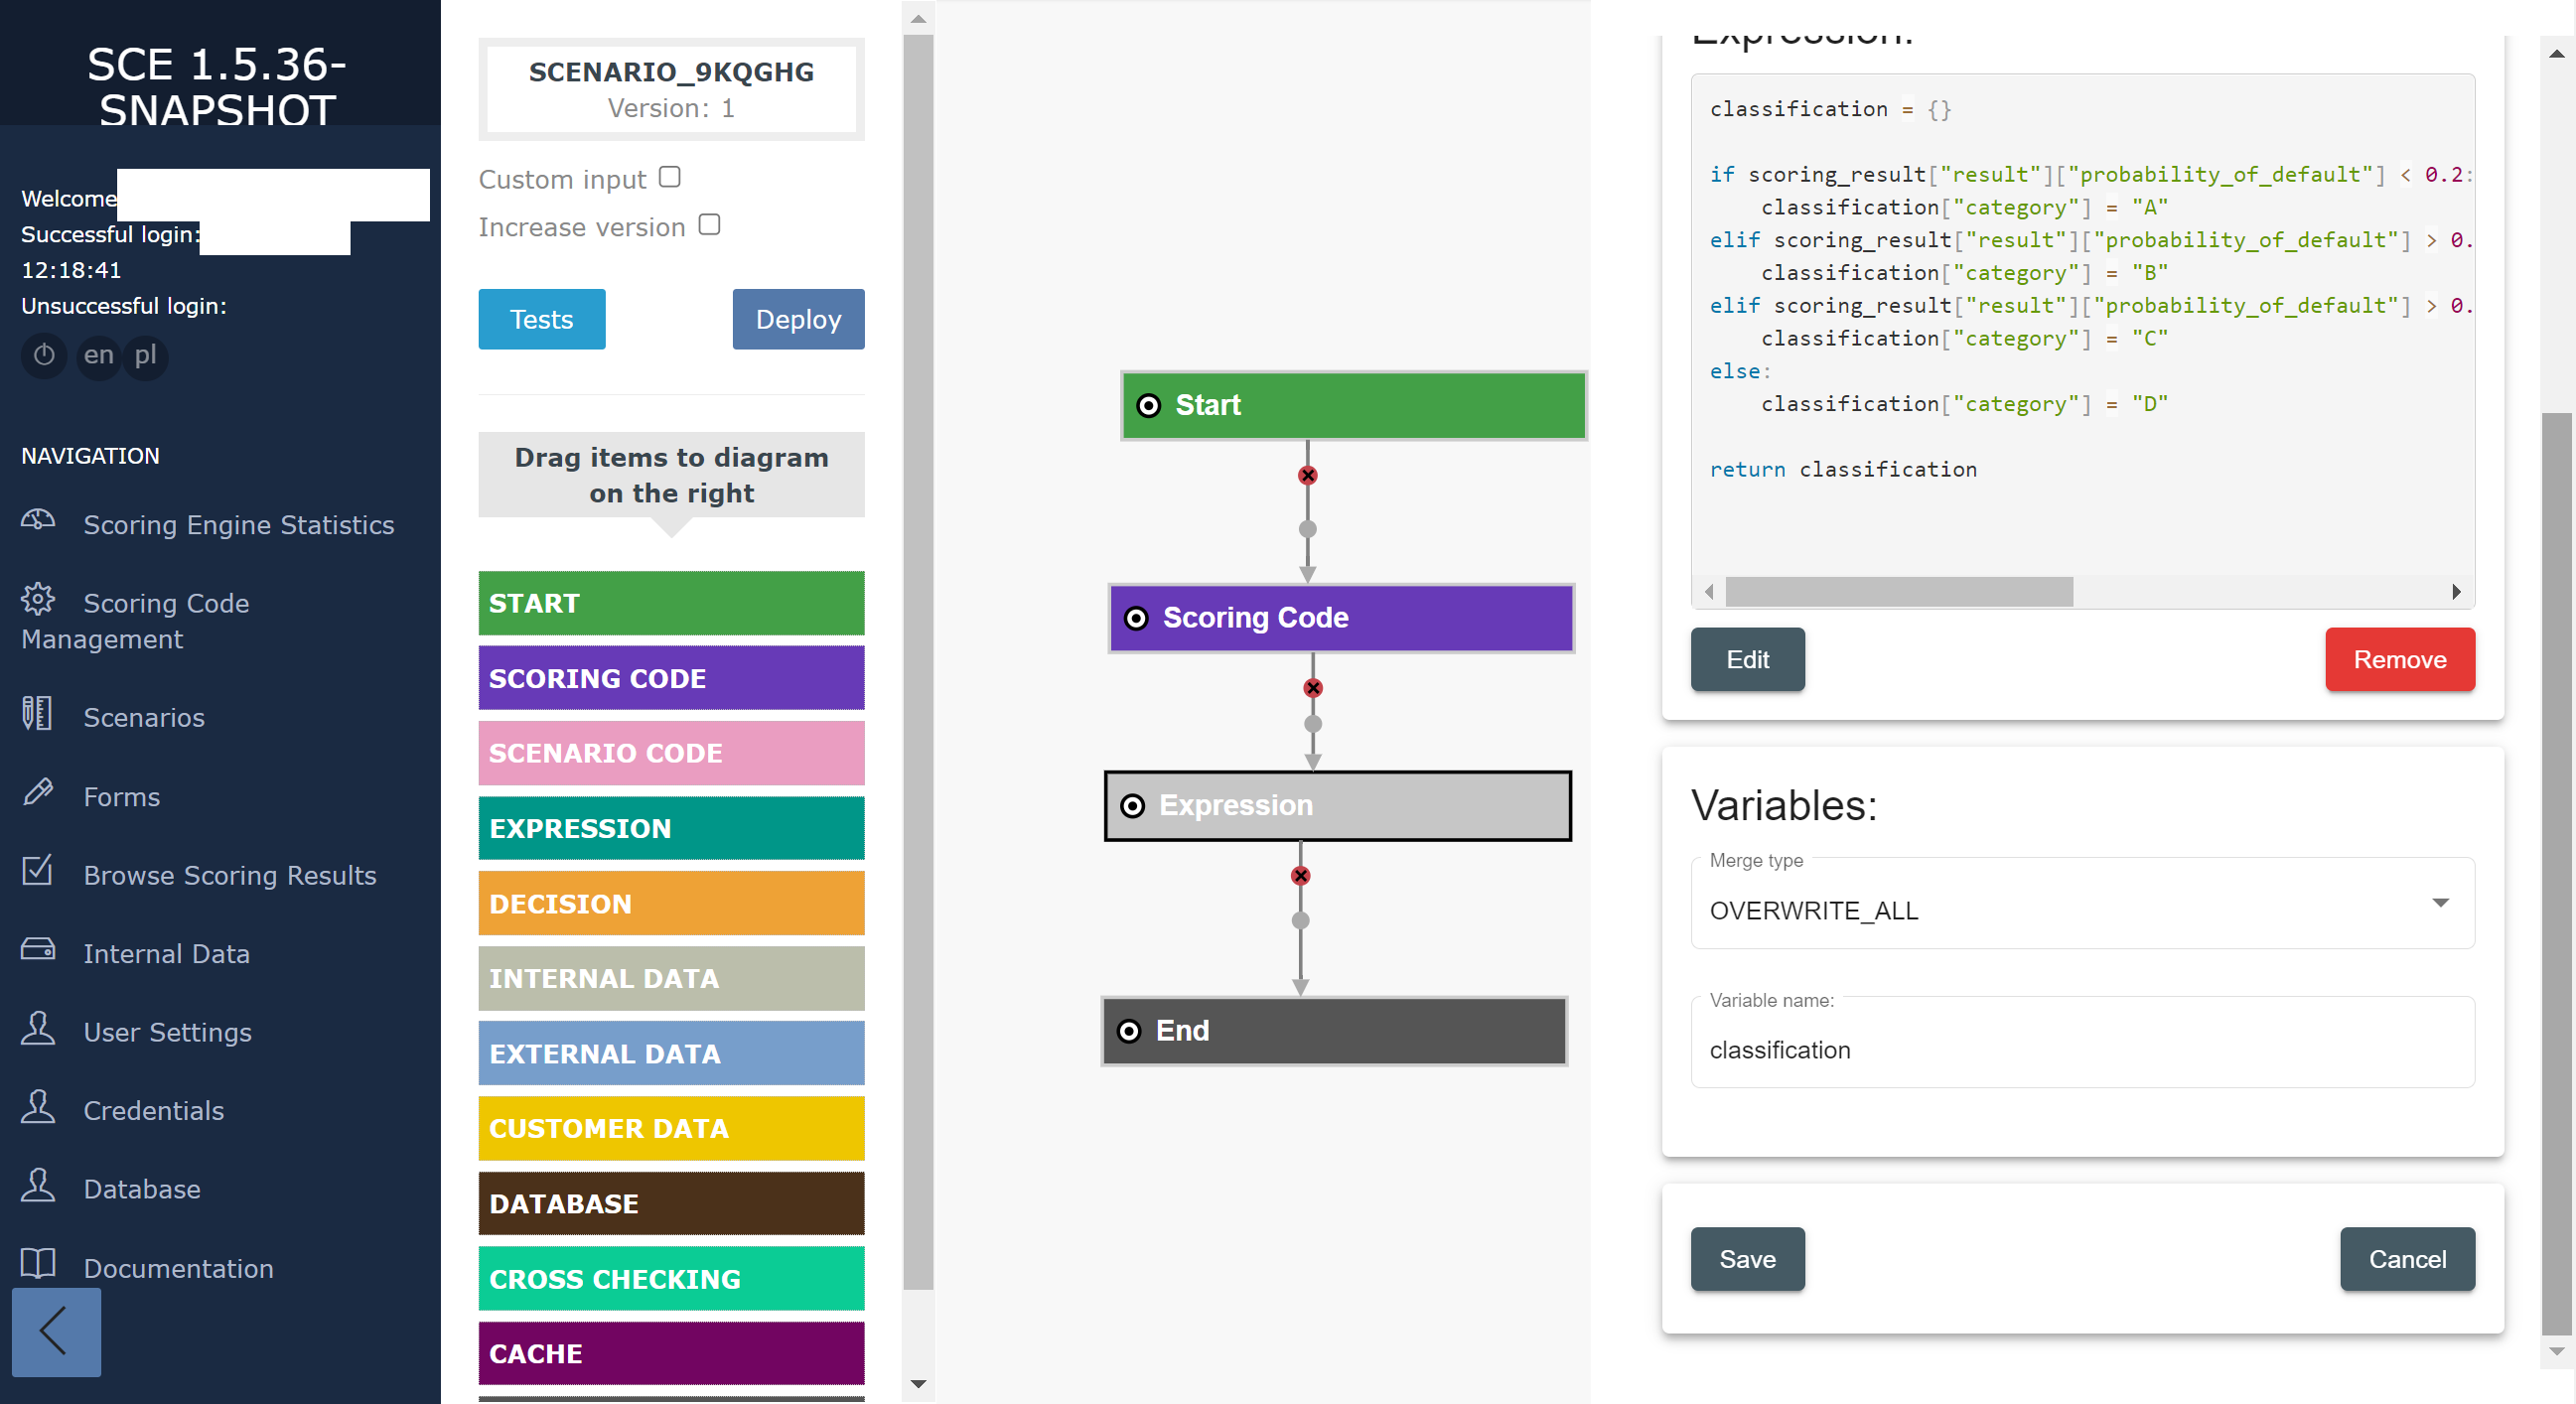
Task: Click the Scoring Engine Statistics gauge icon
Action: tap(38, 520)
